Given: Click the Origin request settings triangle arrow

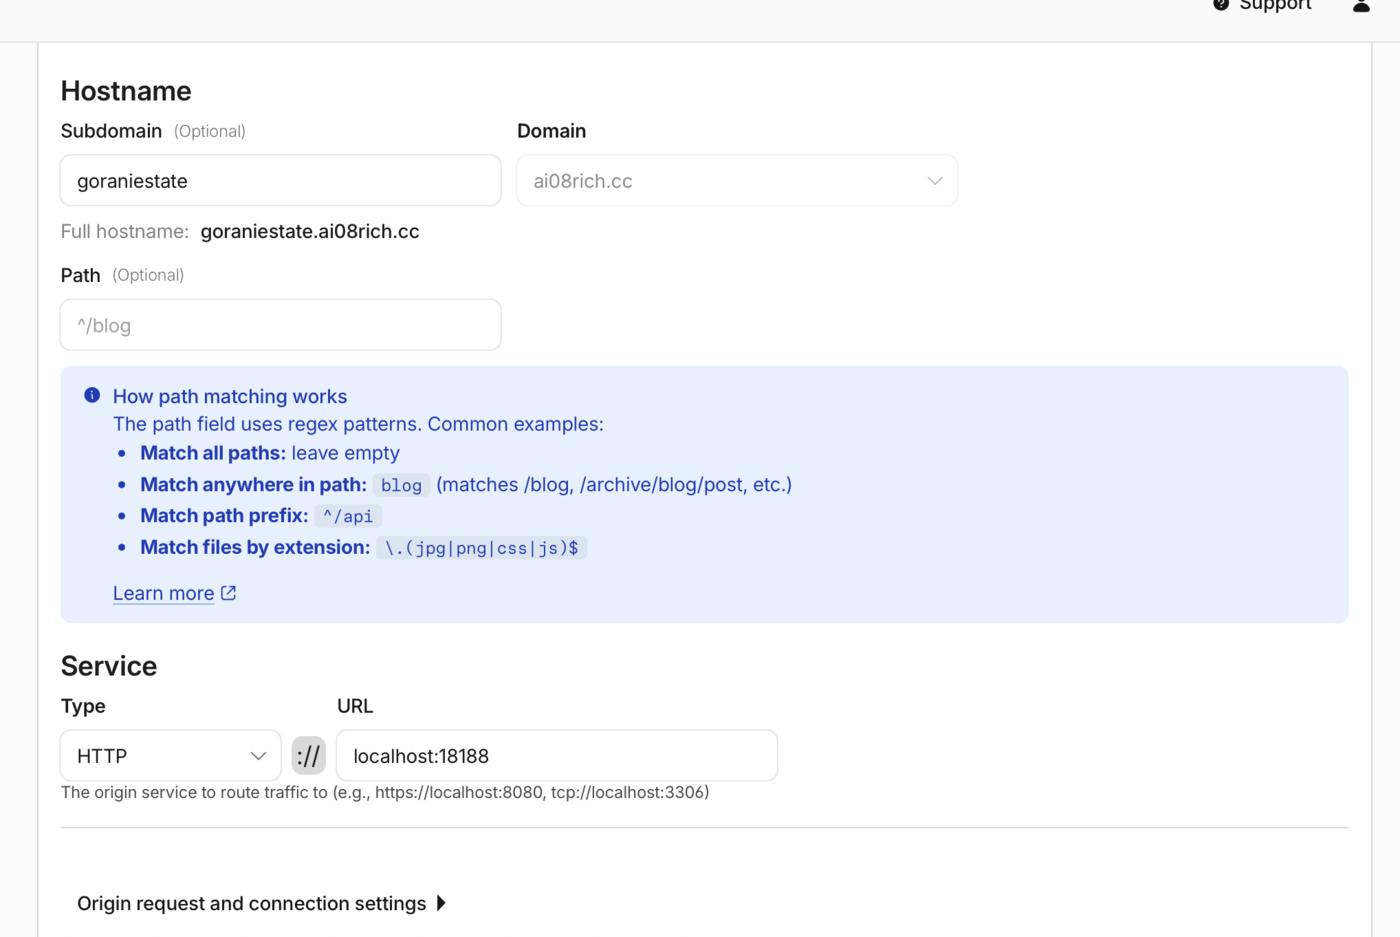Looking at the screenshot, I should pyautogui.click(x=441, y=903).
